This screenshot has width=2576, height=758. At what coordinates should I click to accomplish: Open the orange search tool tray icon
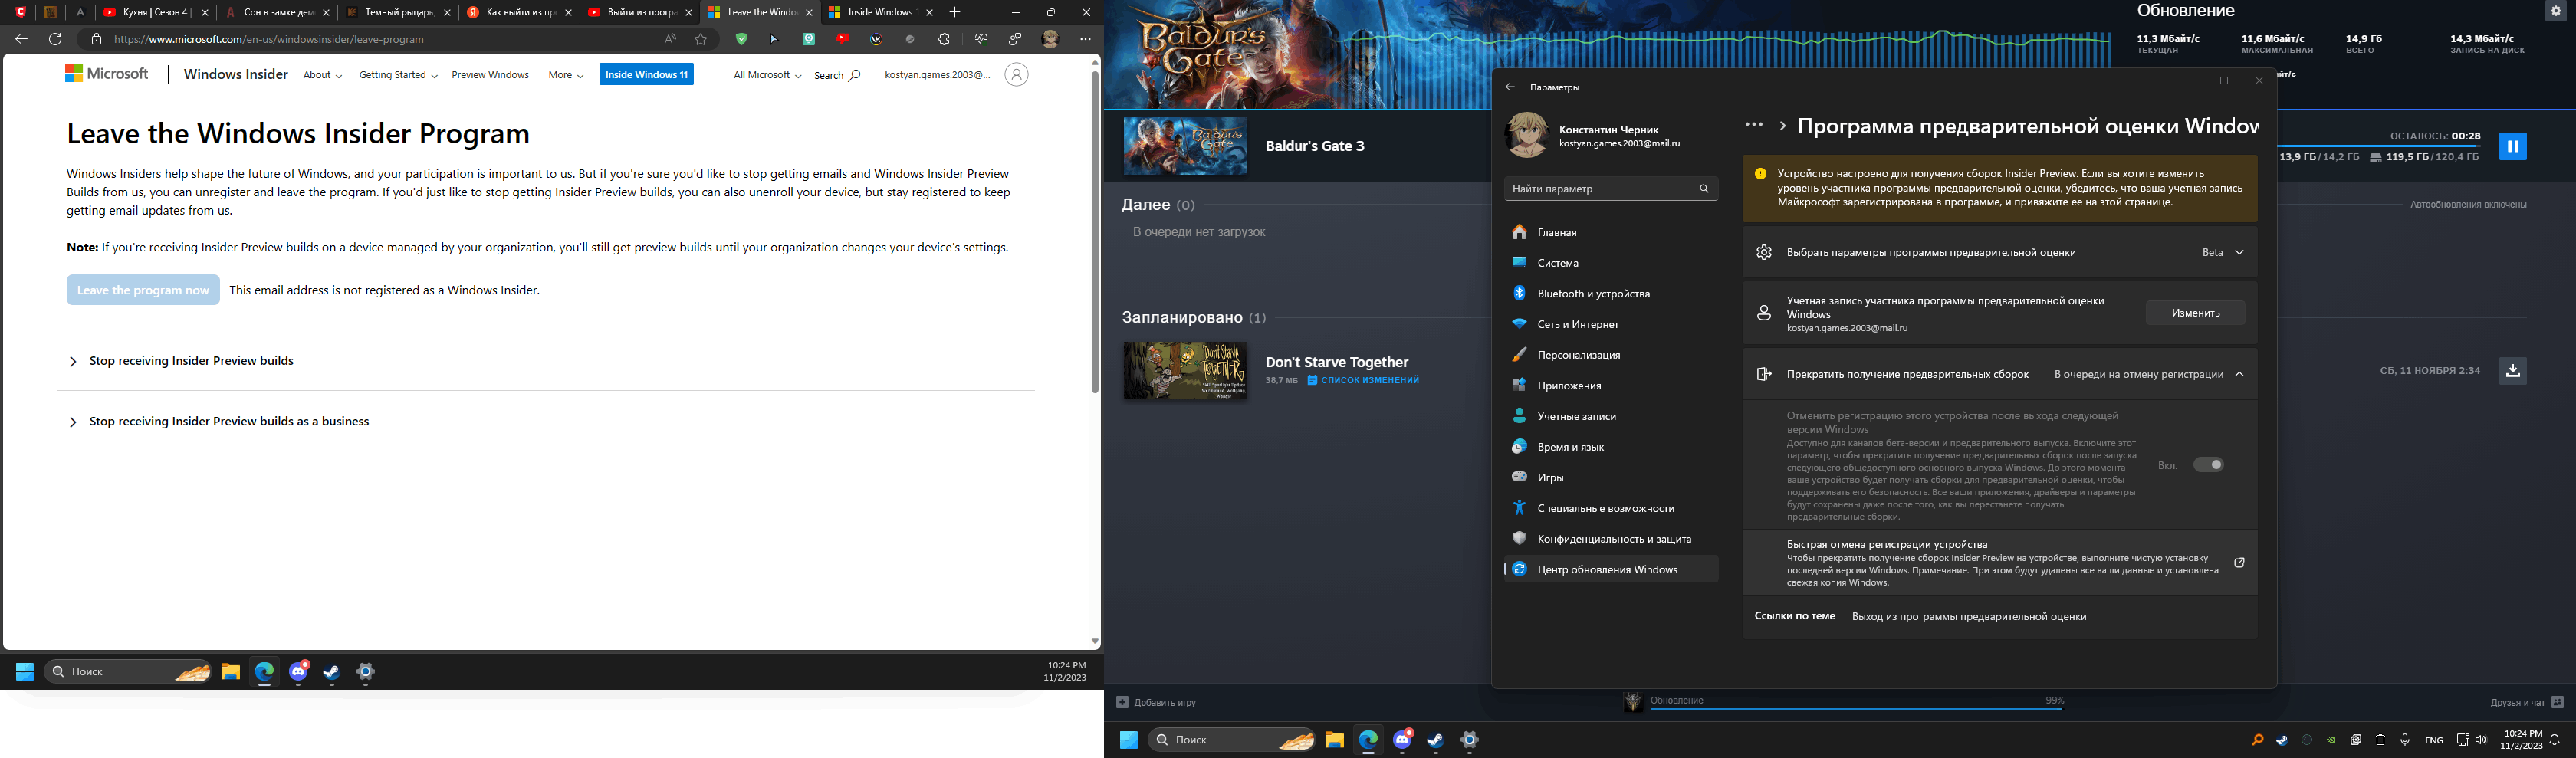click(x=2257, y=740)
